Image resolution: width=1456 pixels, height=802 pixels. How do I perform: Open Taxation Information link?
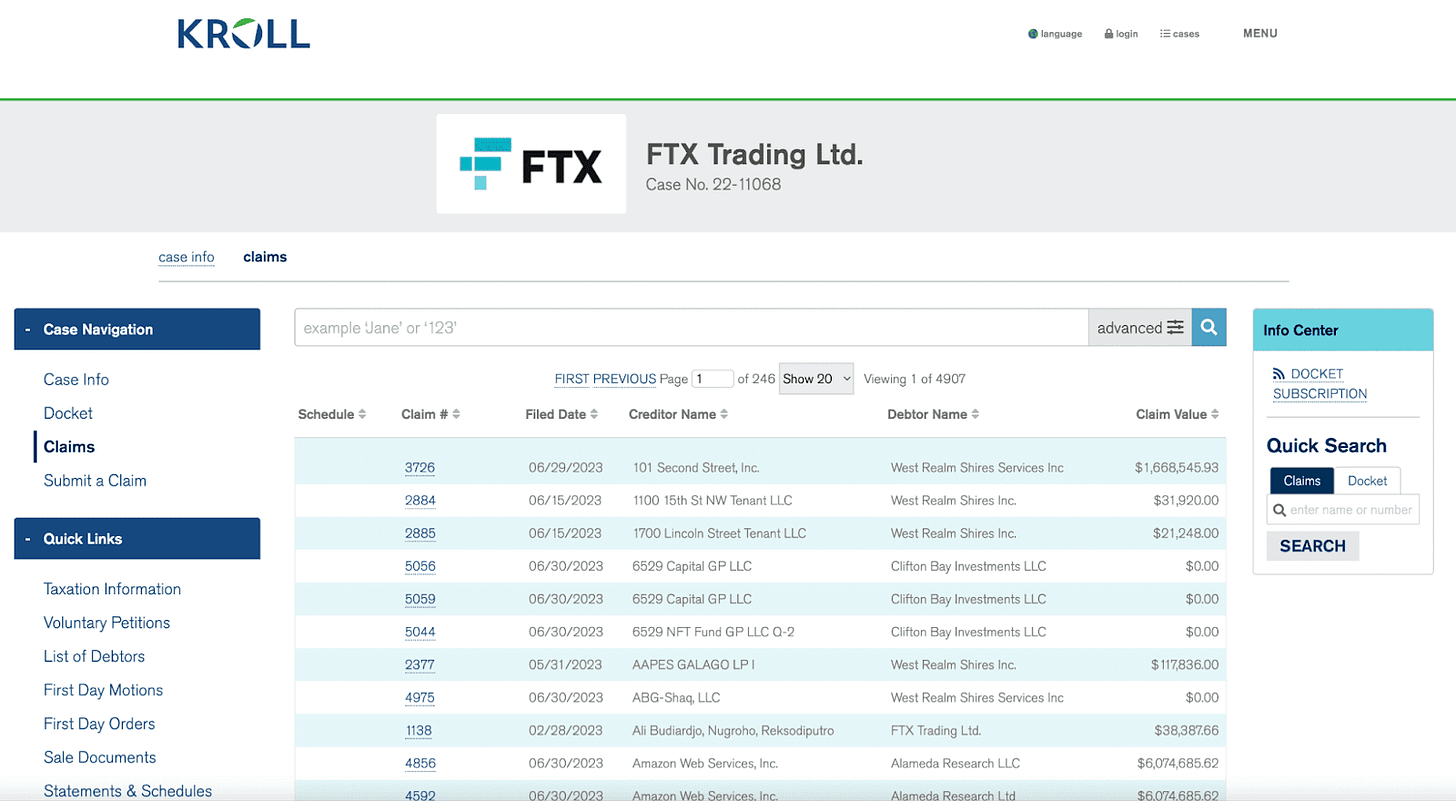112,589
